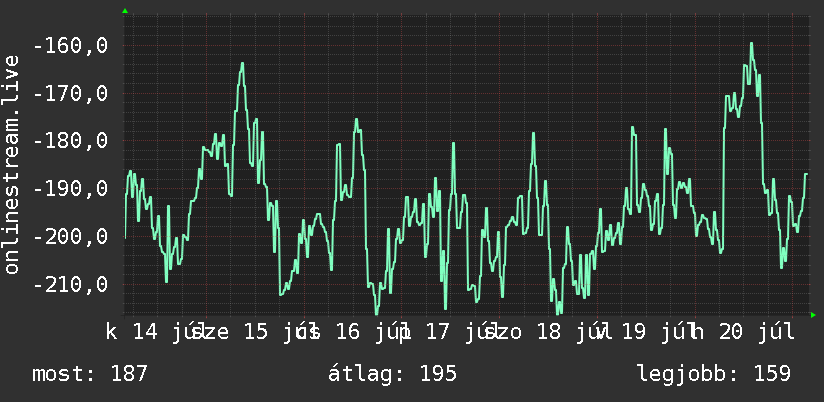Screen dimensions: 824x402
Task: Click the átlag: 195 average value
Action: (392, 374)
